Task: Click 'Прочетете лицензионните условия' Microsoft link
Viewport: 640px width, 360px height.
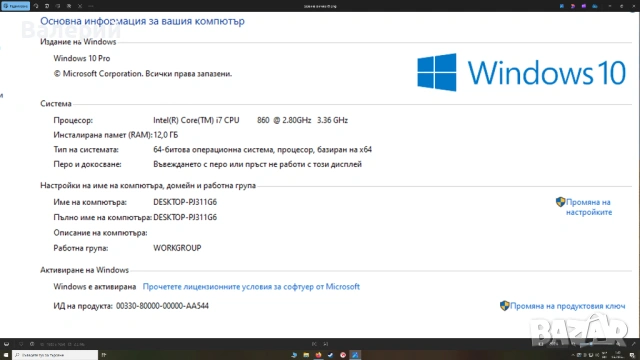Action: click(251, 287)
